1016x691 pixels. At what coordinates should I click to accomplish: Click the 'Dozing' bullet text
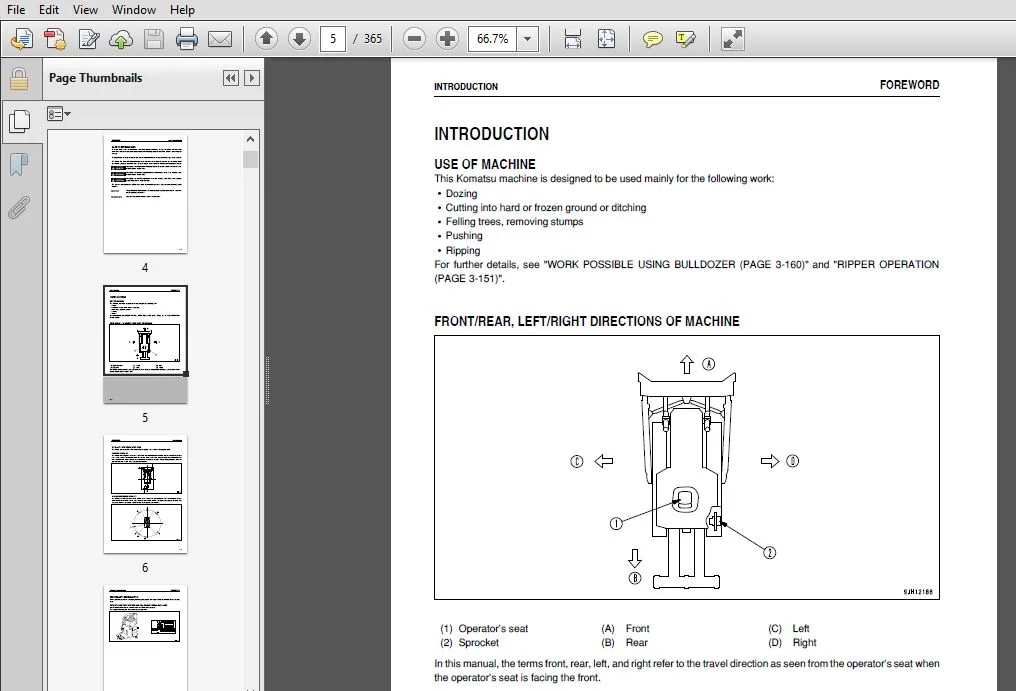click(x=461, y=193)
